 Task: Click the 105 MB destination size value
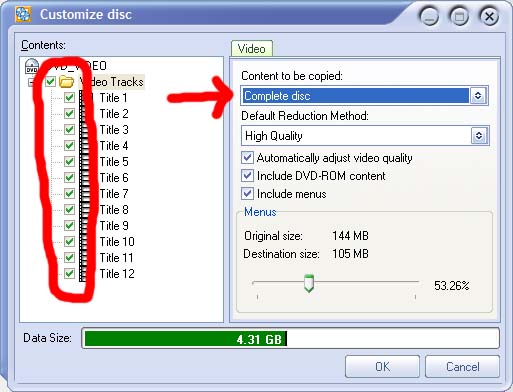350,254
